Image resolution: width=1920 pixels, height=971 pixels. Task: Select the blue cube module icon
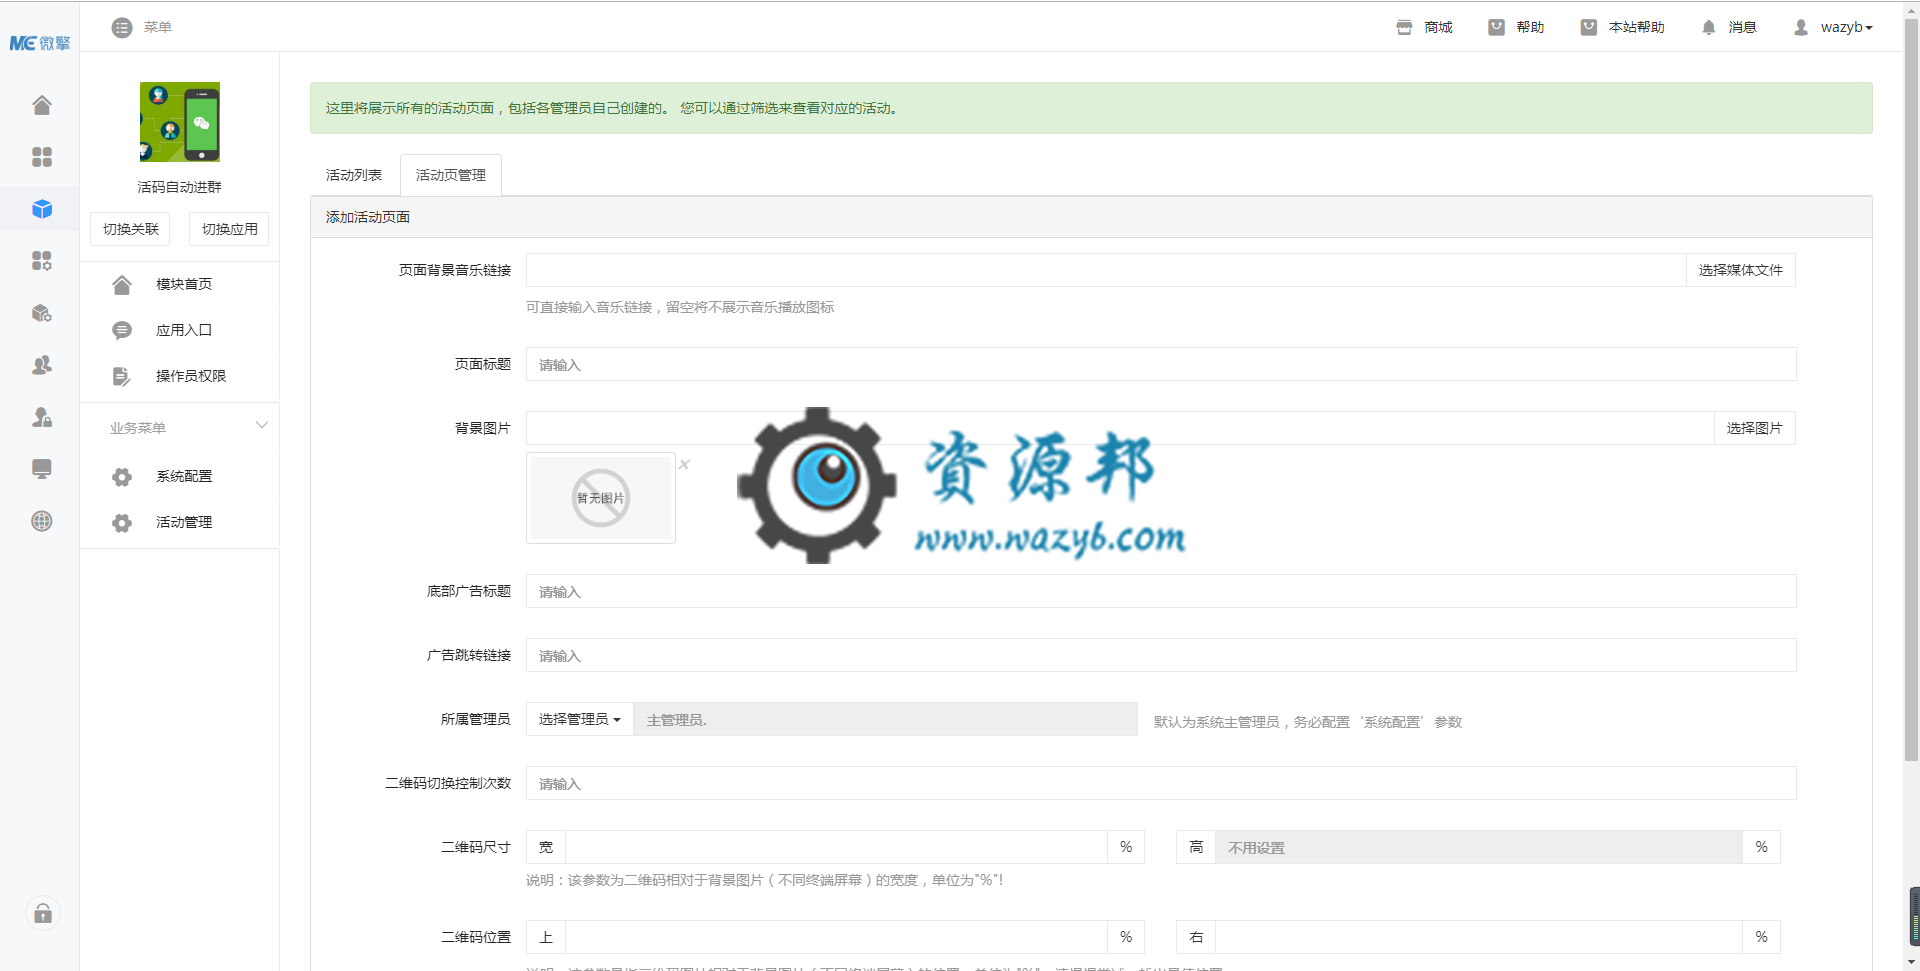tap(41, 209)
